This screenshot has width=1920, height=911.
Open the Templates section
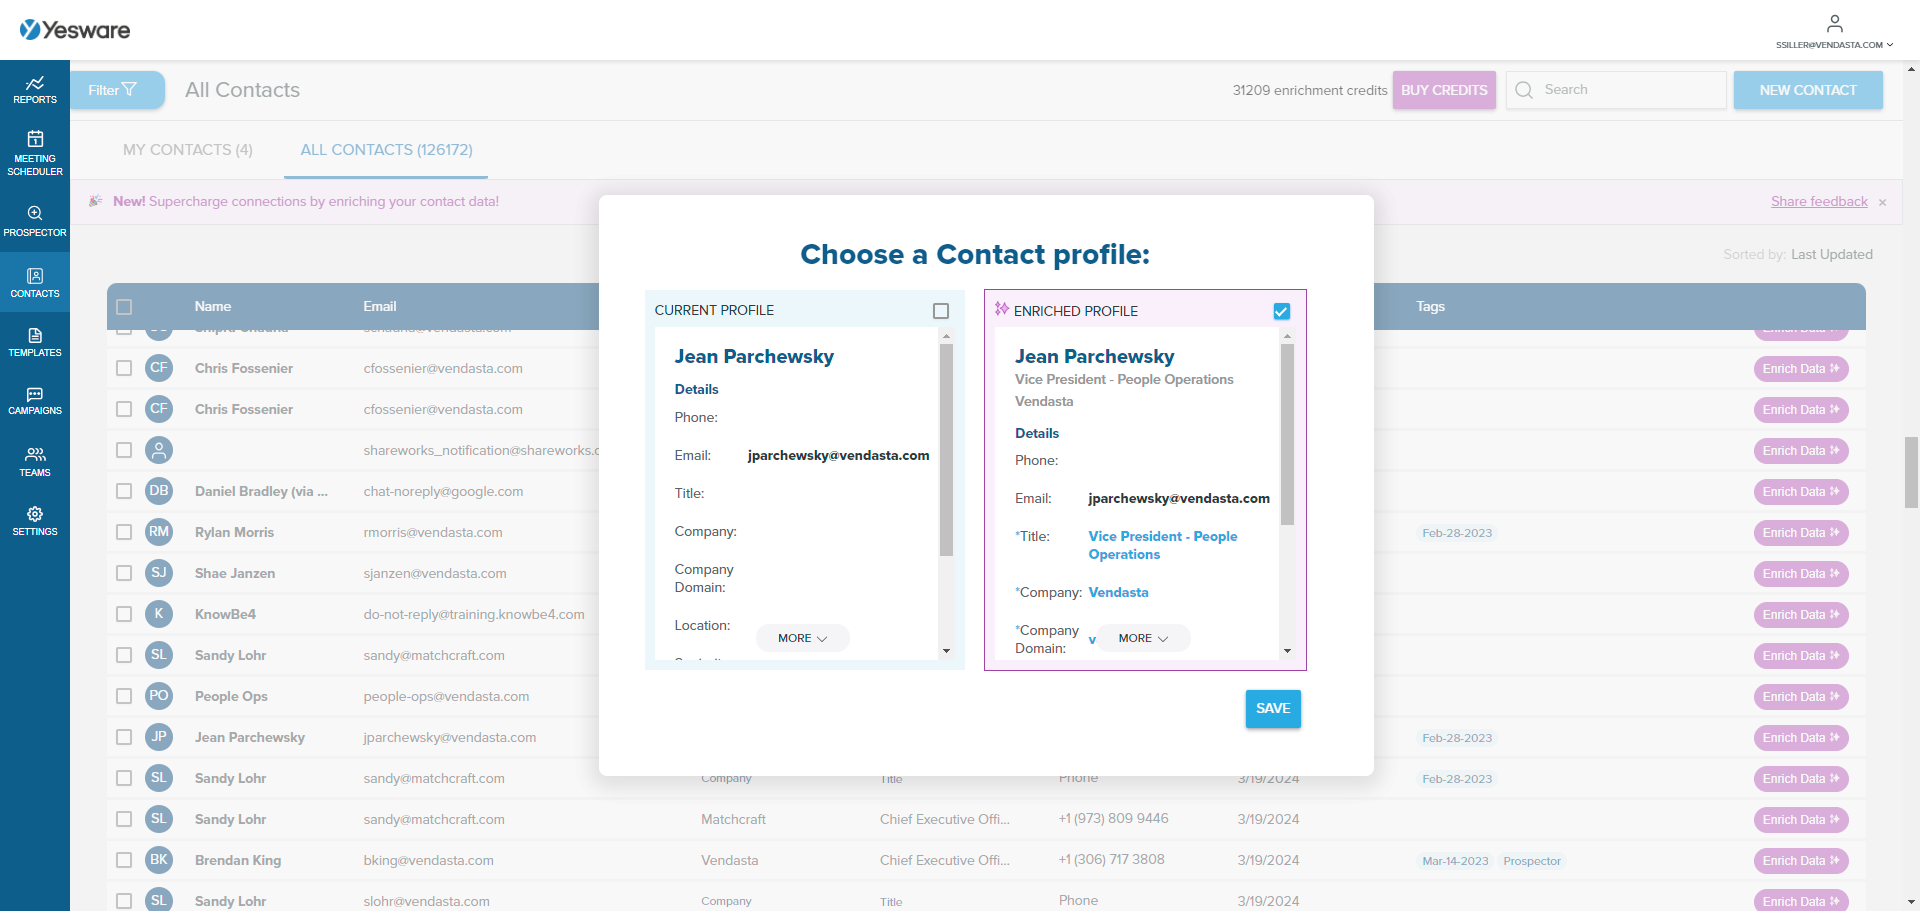35,341
